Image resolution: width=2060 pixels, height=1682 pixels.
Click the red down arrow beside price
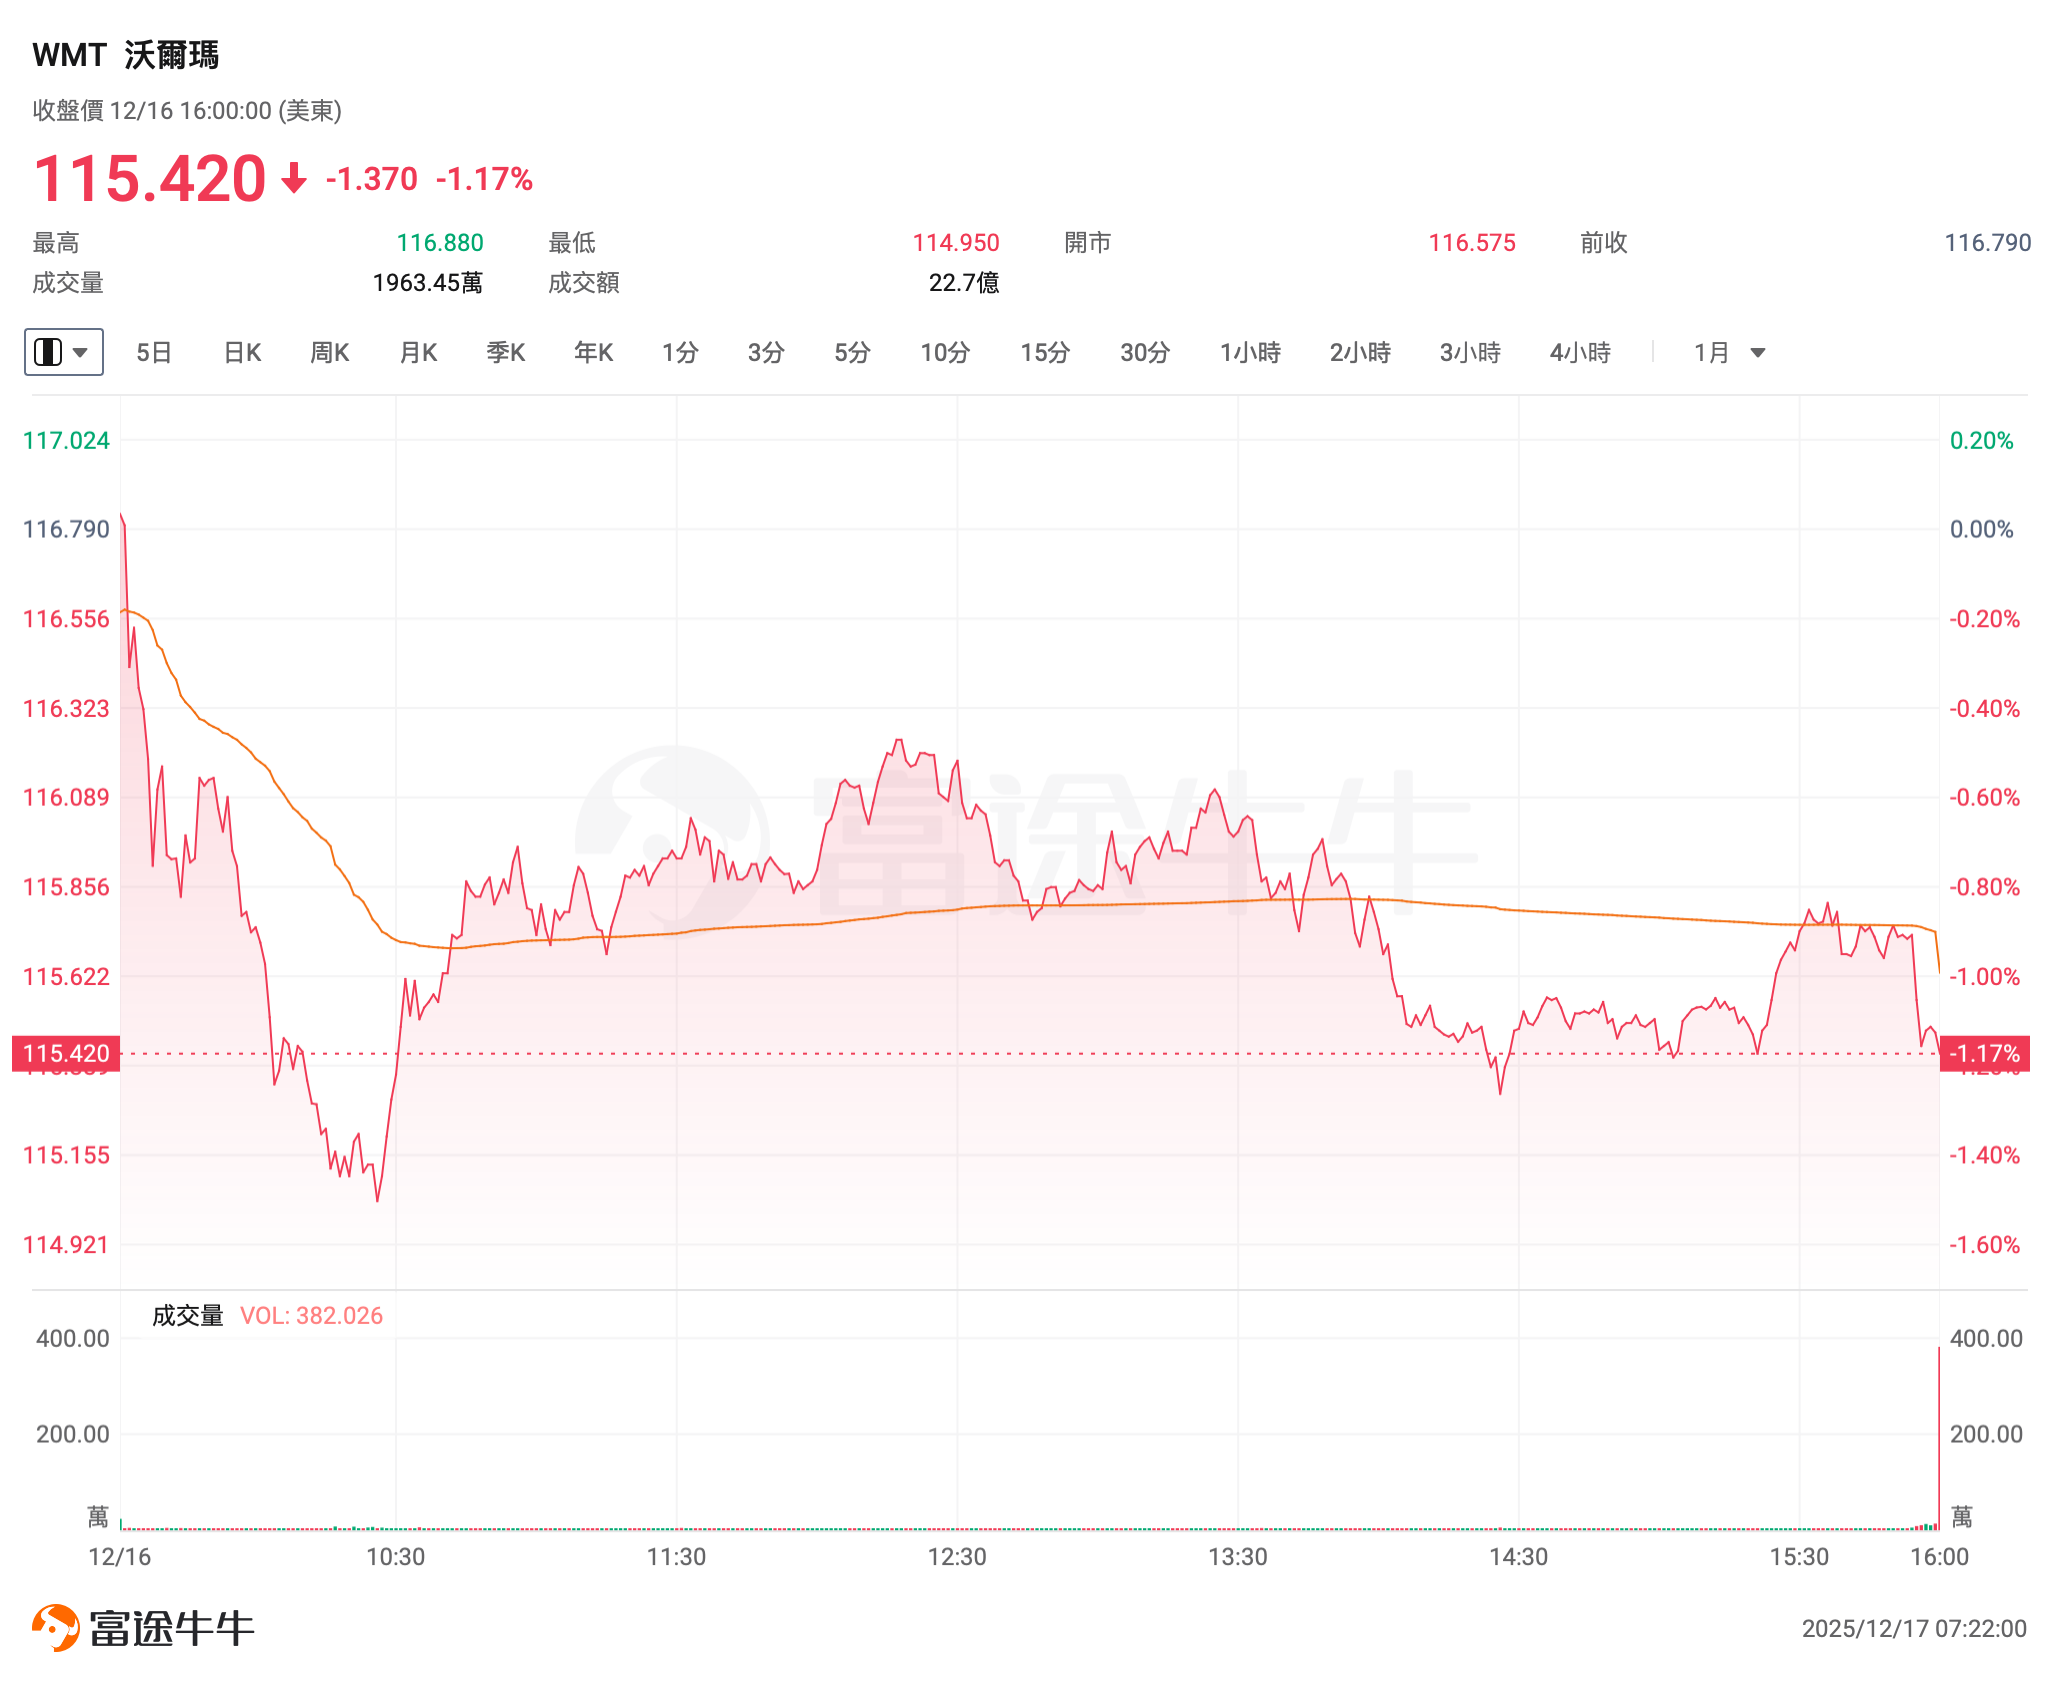[293, 179]
